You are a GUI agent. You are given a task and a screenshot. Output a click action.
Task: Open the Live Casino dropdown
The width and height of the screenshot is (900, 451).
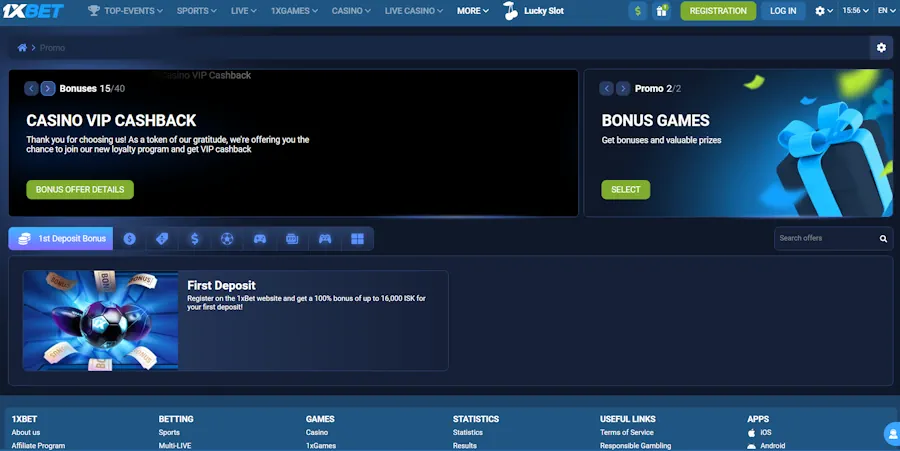point(413,11)
